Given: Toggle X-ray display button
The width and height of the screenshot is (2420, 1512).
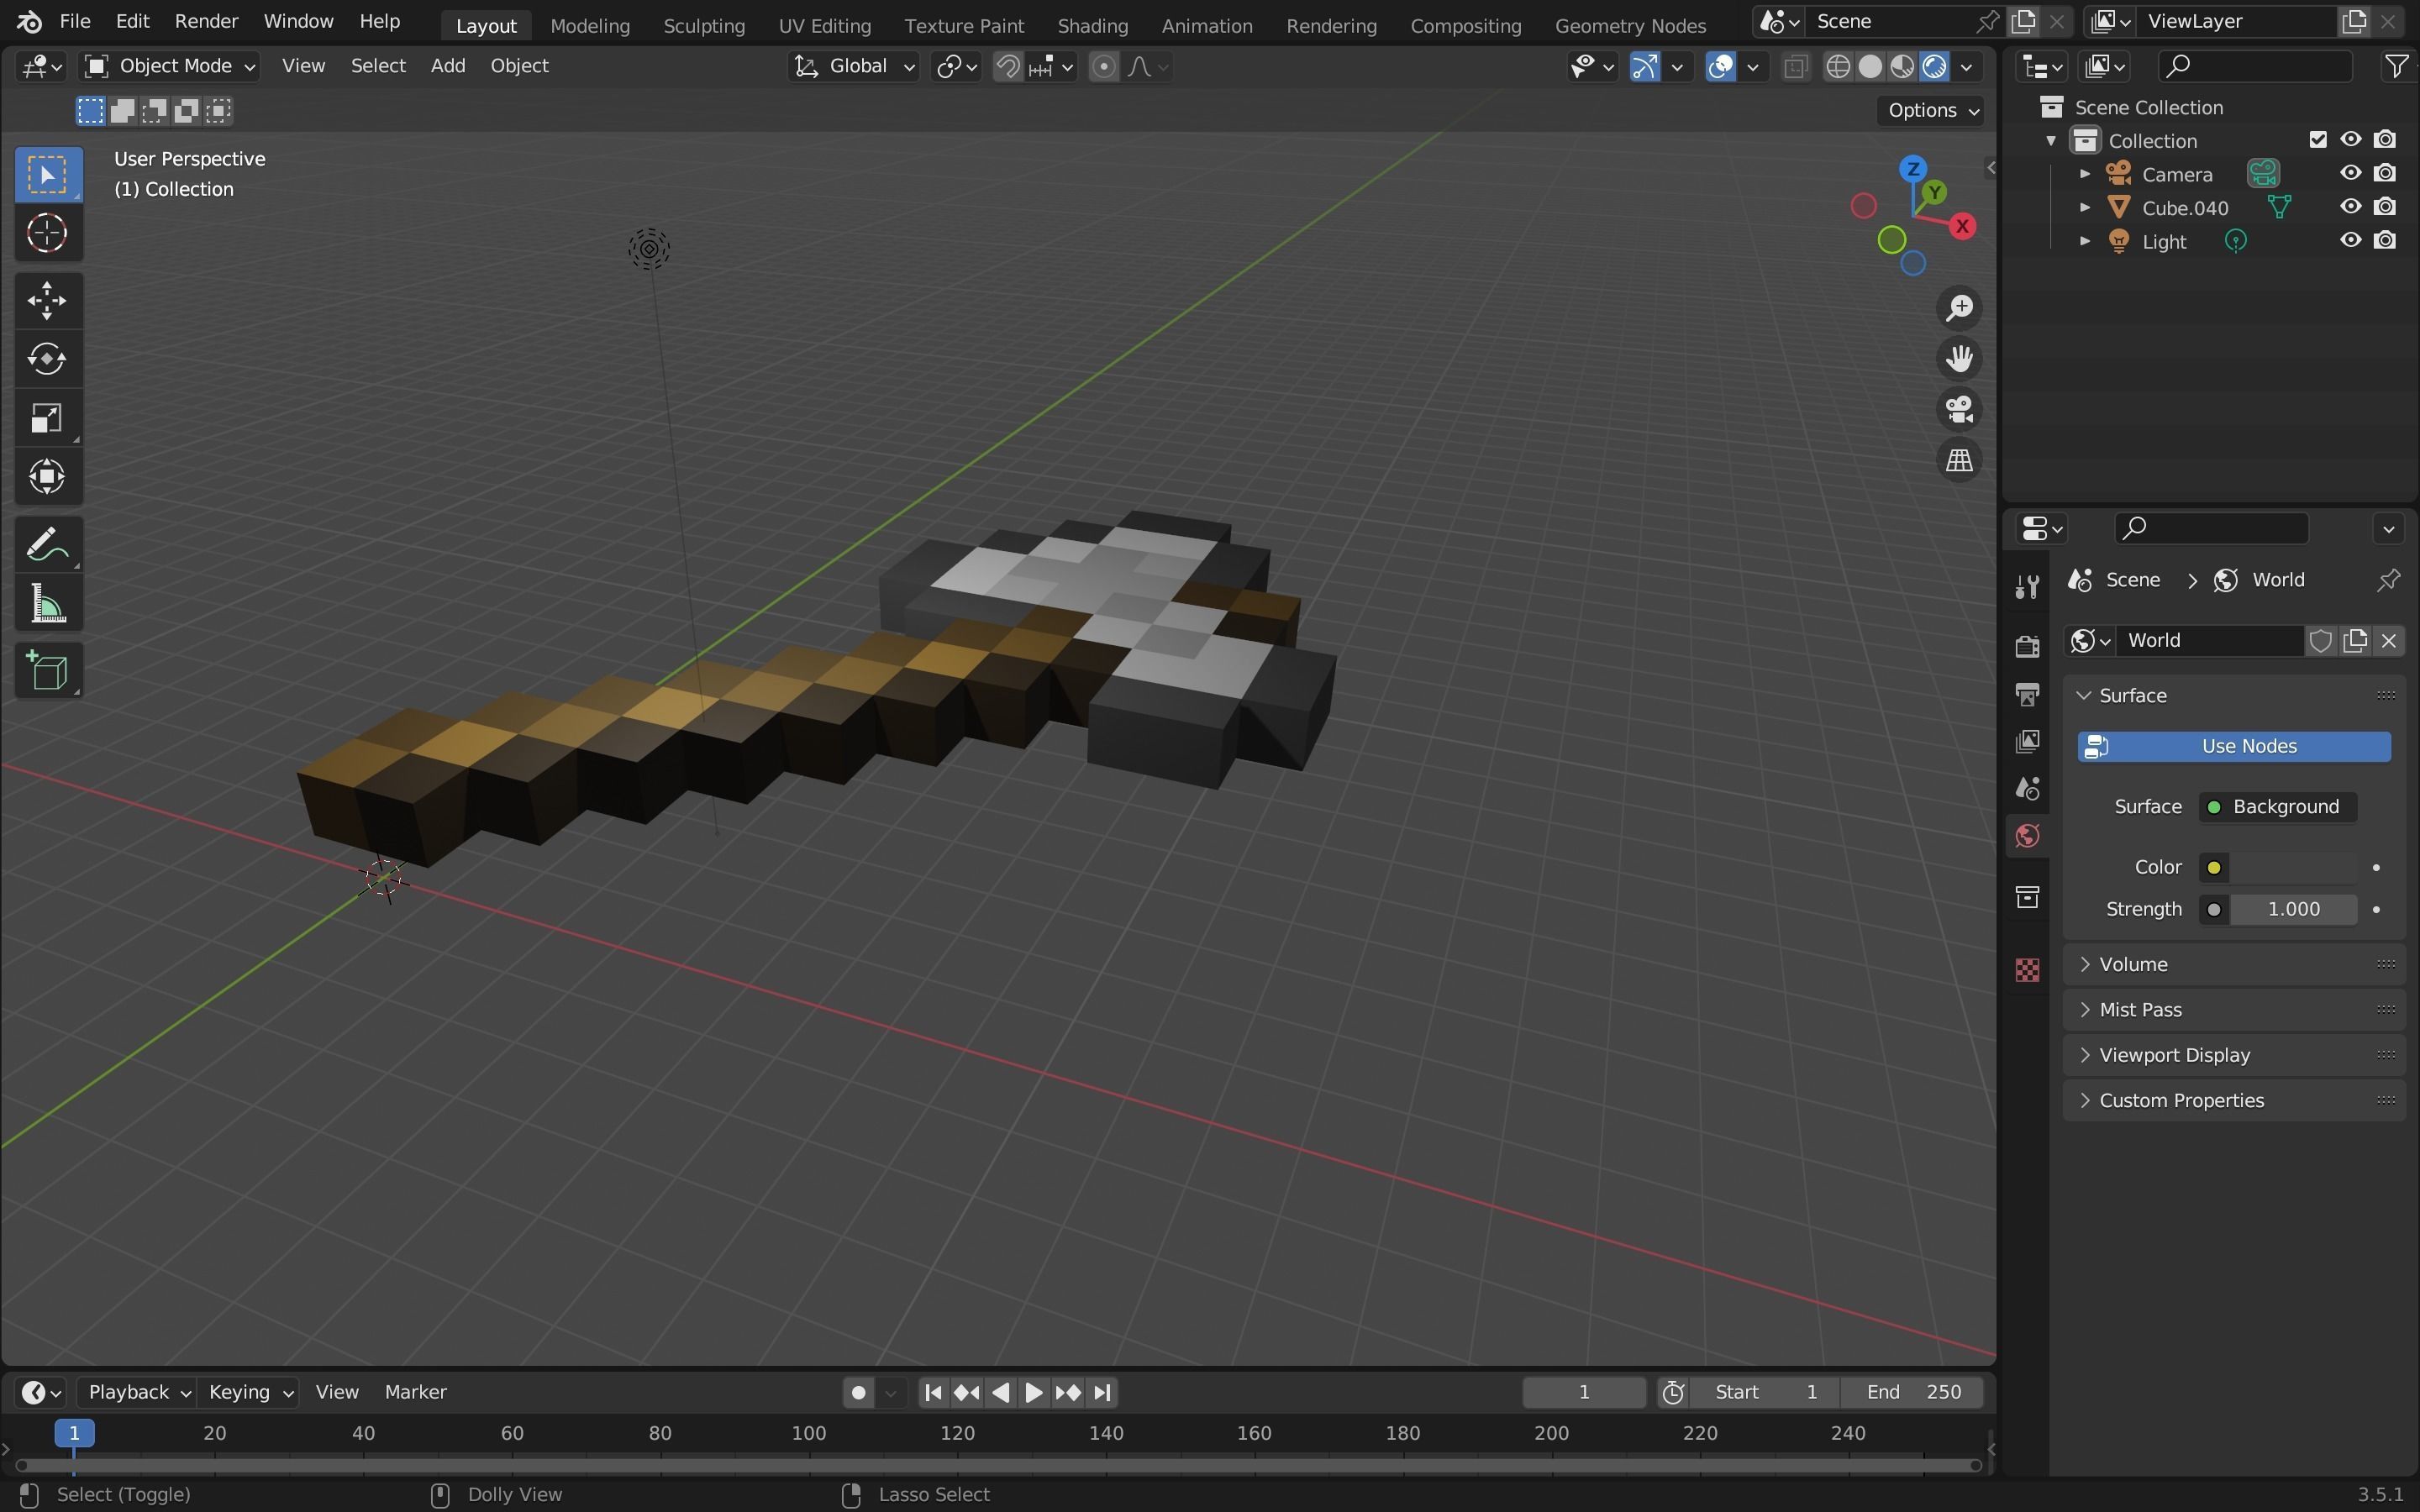Looking at the screenshot, I should click(x=1795, y=67).
